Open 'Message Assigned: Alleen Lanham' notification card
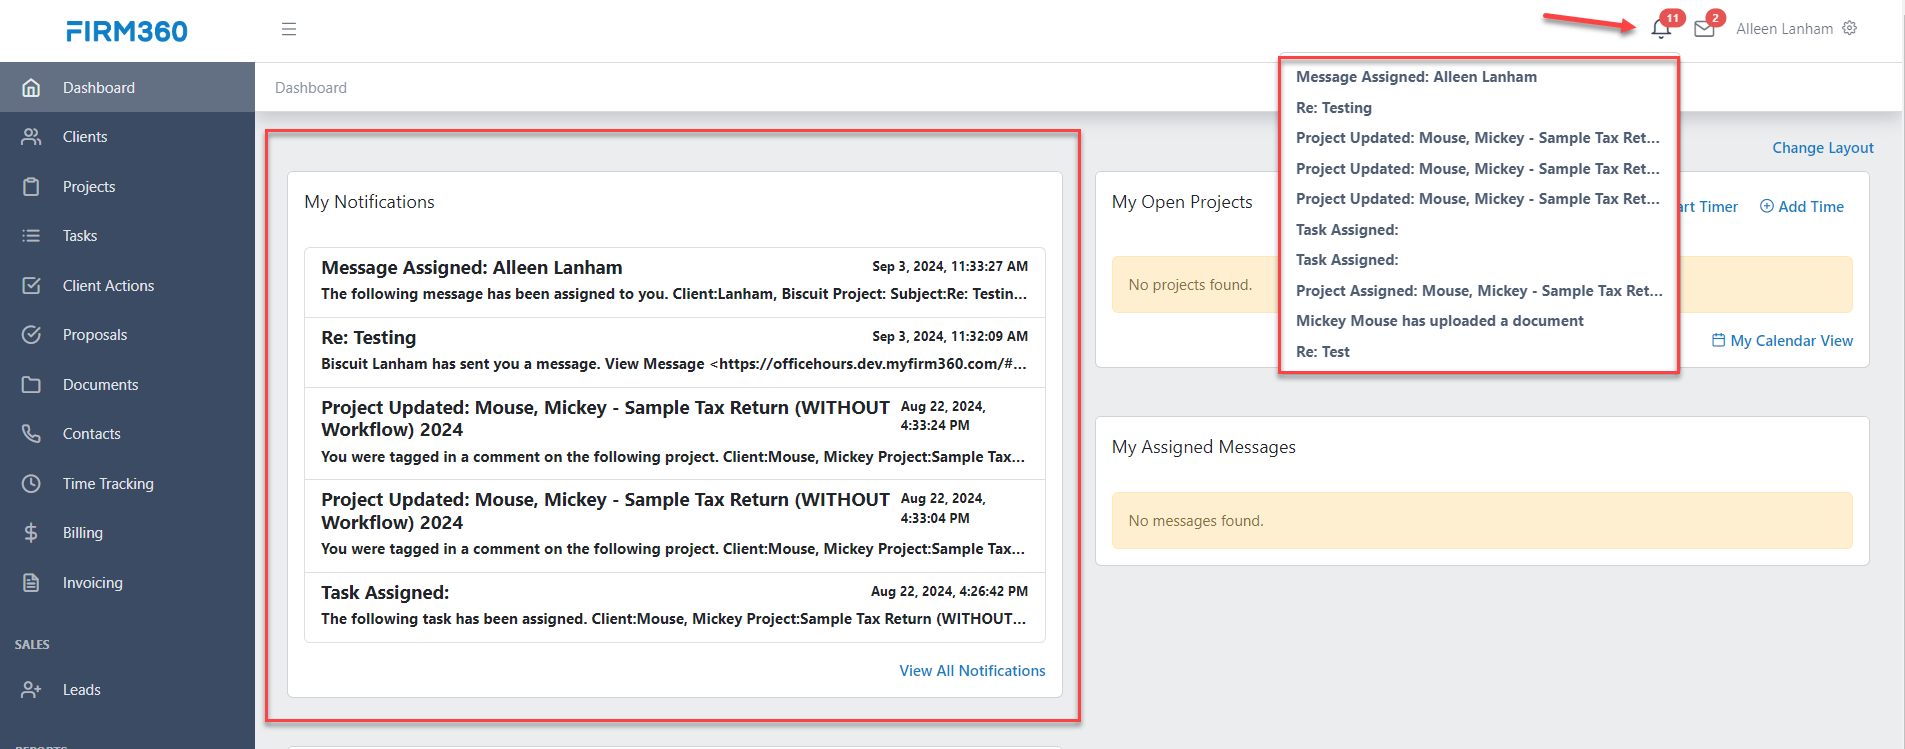The image size is (1905, 749). pyautogui.click(x=675, y=282)
